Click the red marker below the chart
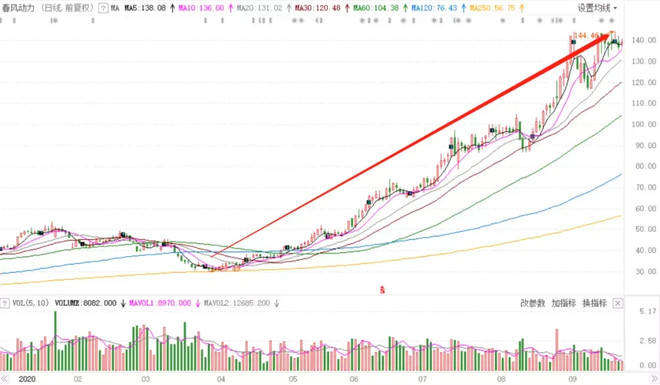 382,290
